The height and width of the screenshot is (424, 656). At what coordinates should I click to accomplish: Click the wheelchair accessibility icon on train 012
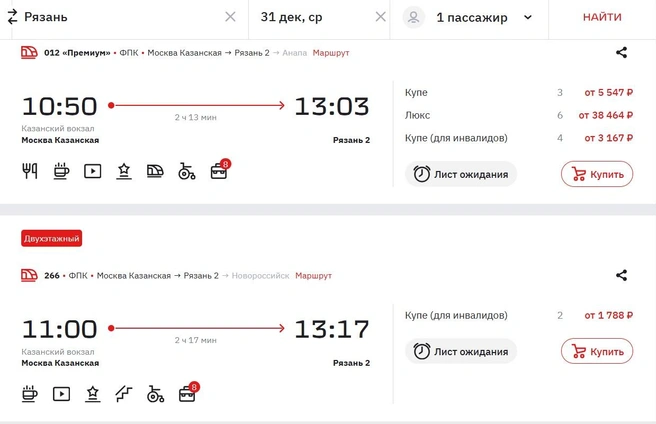pyautogui.click(x=187, y=171)
